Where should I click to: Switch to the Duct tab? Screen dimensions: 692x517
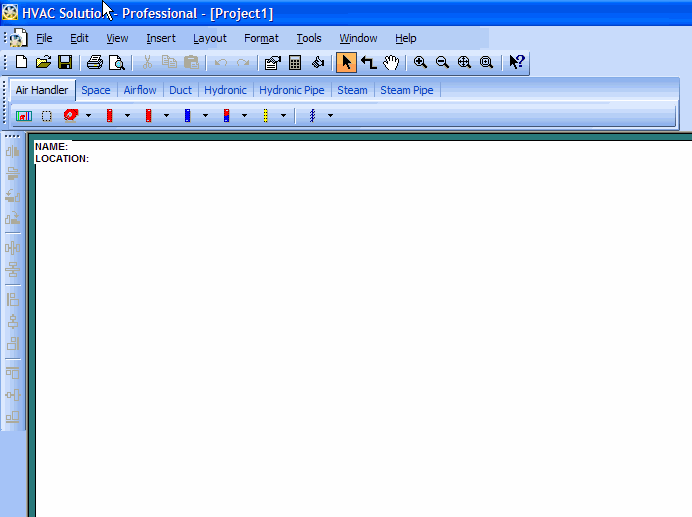click(x=181, y=90)
